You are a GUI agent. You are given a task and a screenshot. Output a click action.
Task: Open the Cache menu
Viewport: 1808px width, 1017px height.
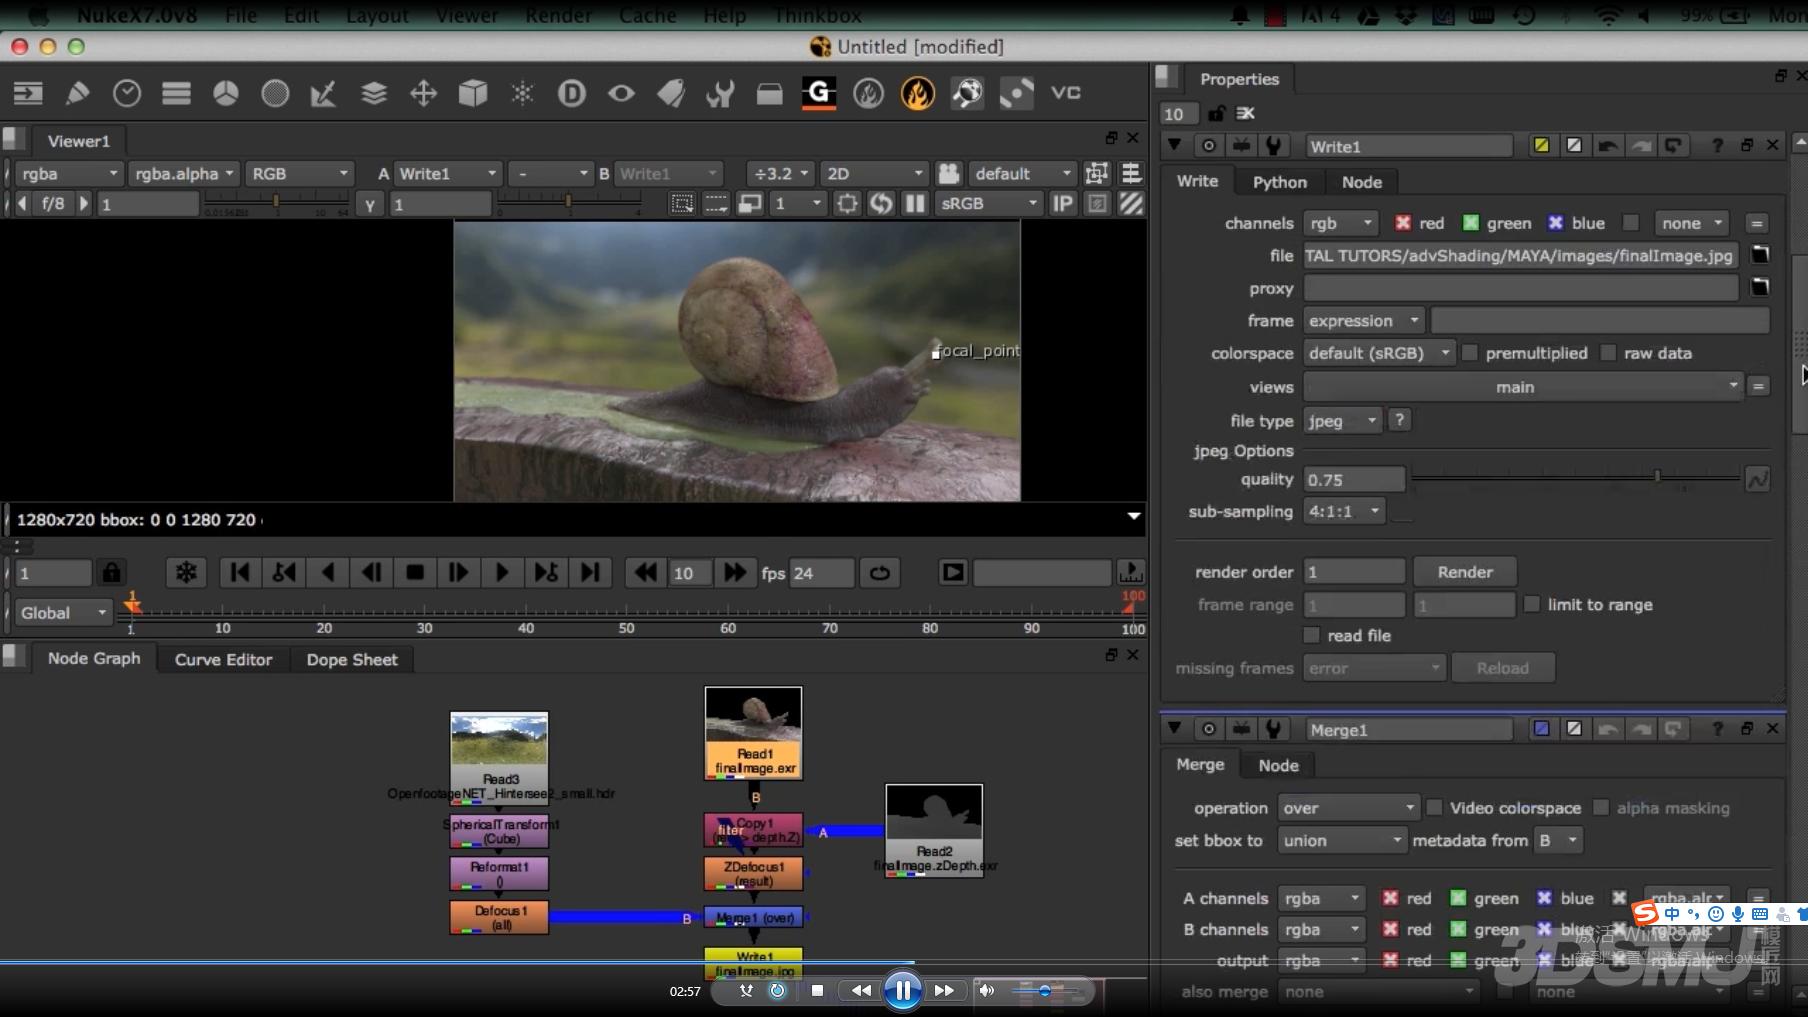(647, 15)
